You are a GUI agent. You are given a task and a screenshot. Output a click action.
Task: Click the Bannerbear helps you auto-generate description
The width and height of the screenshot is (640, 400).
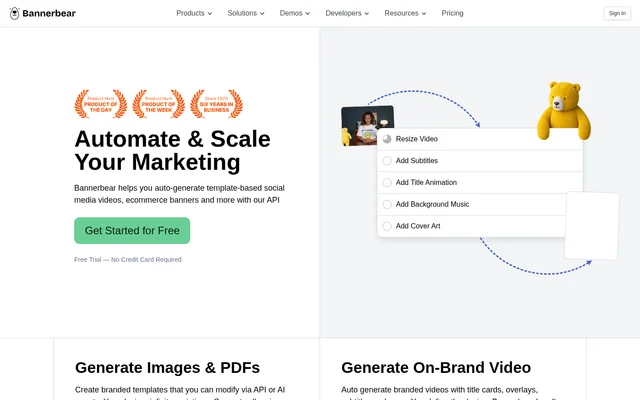coord(179,194)
